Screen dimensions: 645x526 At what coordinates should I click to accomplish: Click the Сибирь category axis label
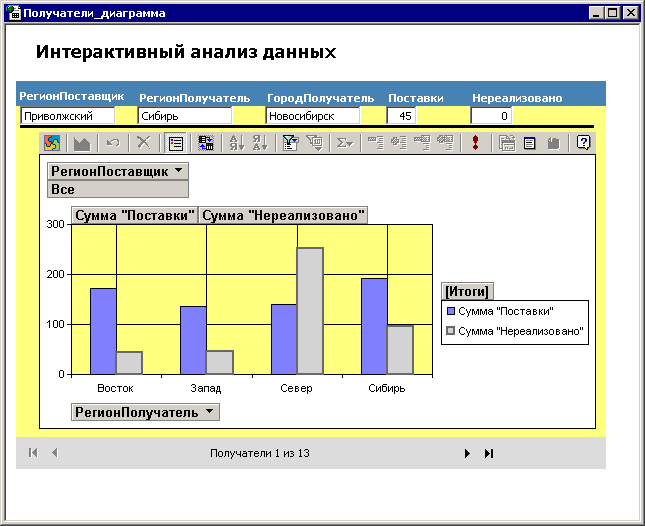[387, 388]
